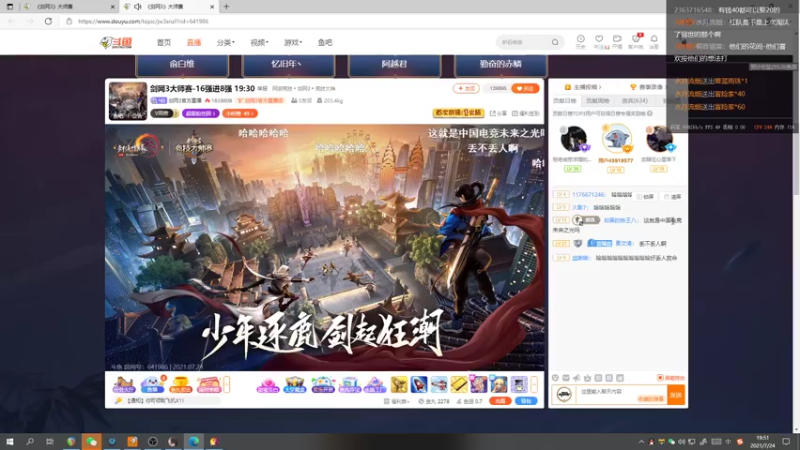800x450 pixels.
Task: Open the notifications bell icon
Action: [654, 41]
